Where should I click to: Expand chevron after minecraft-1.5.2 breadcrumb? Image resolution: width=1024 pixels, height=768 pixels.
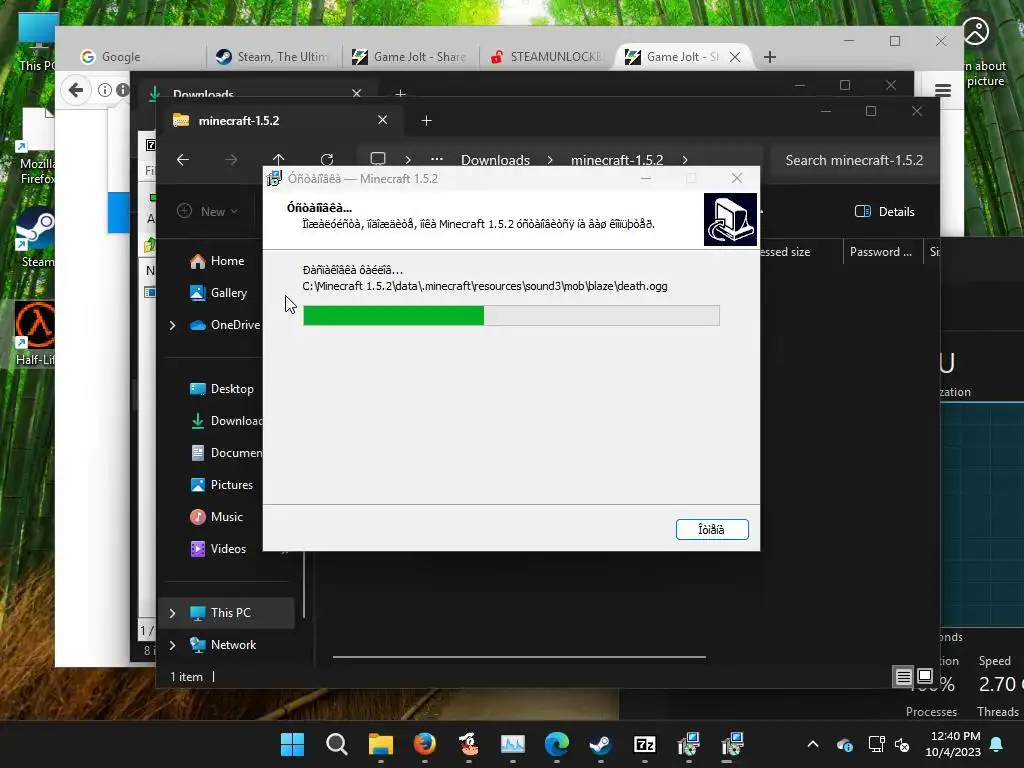click(x=684, y=160)
